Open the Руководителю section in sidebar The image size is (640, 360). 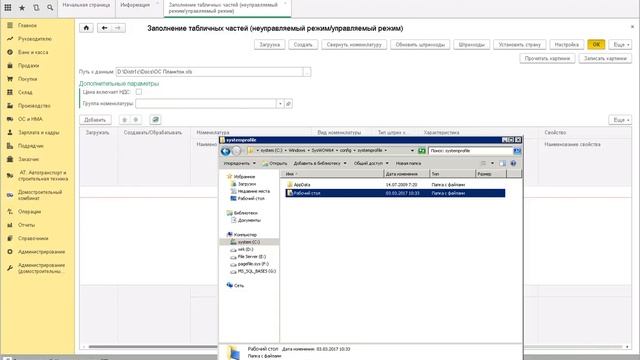34,39
